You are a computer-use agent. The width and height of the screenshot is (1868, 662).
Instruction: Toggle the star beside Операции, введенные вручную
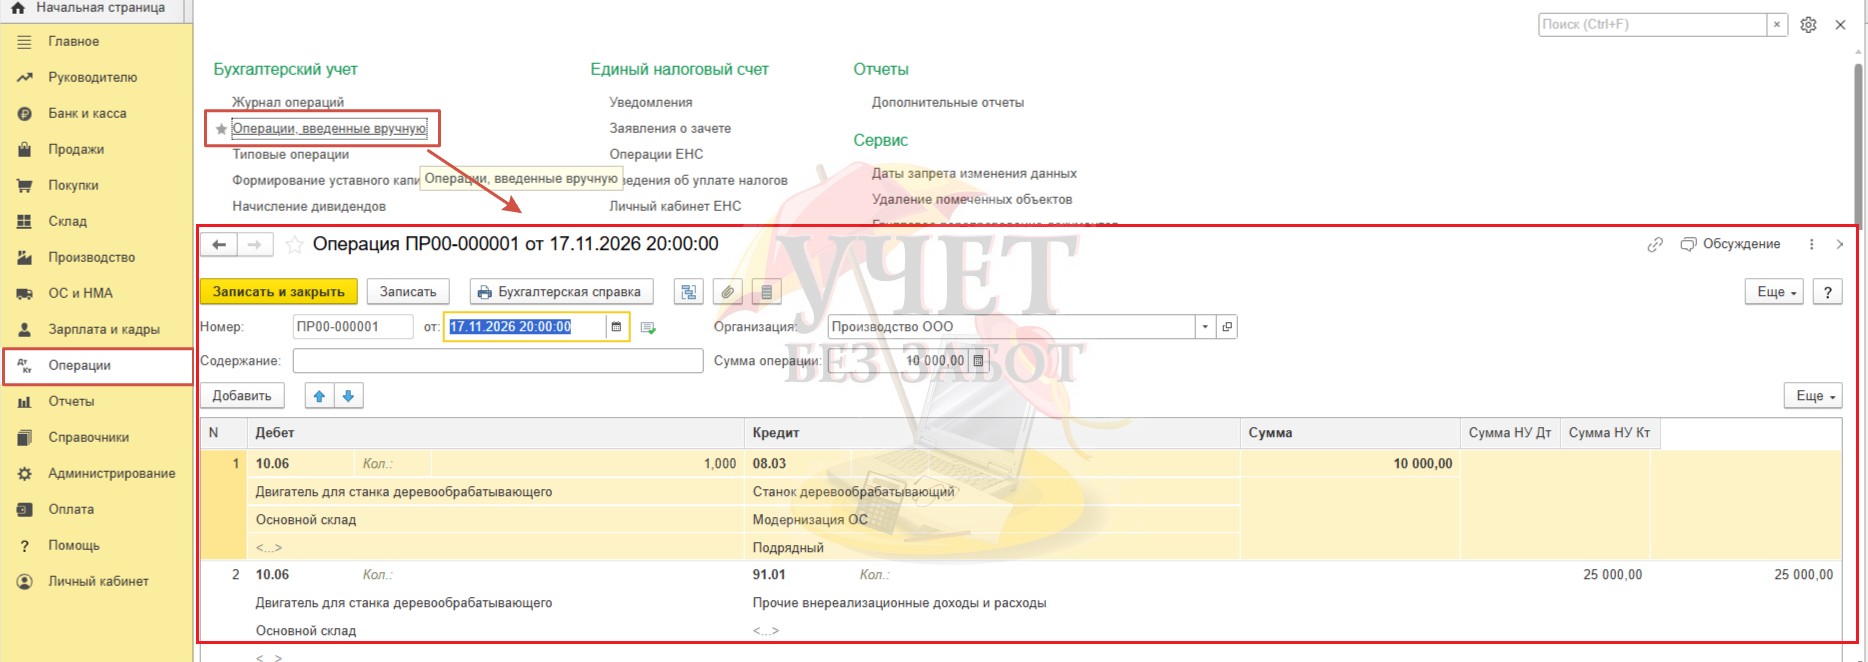pyautogui.click(x=221, y=129)
